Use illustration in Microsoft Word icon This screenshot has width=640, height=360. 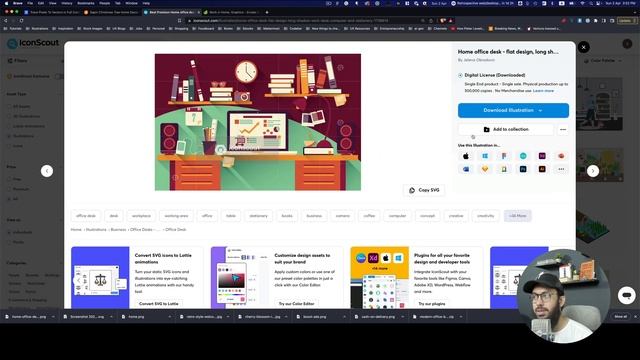tap(466, 169)
